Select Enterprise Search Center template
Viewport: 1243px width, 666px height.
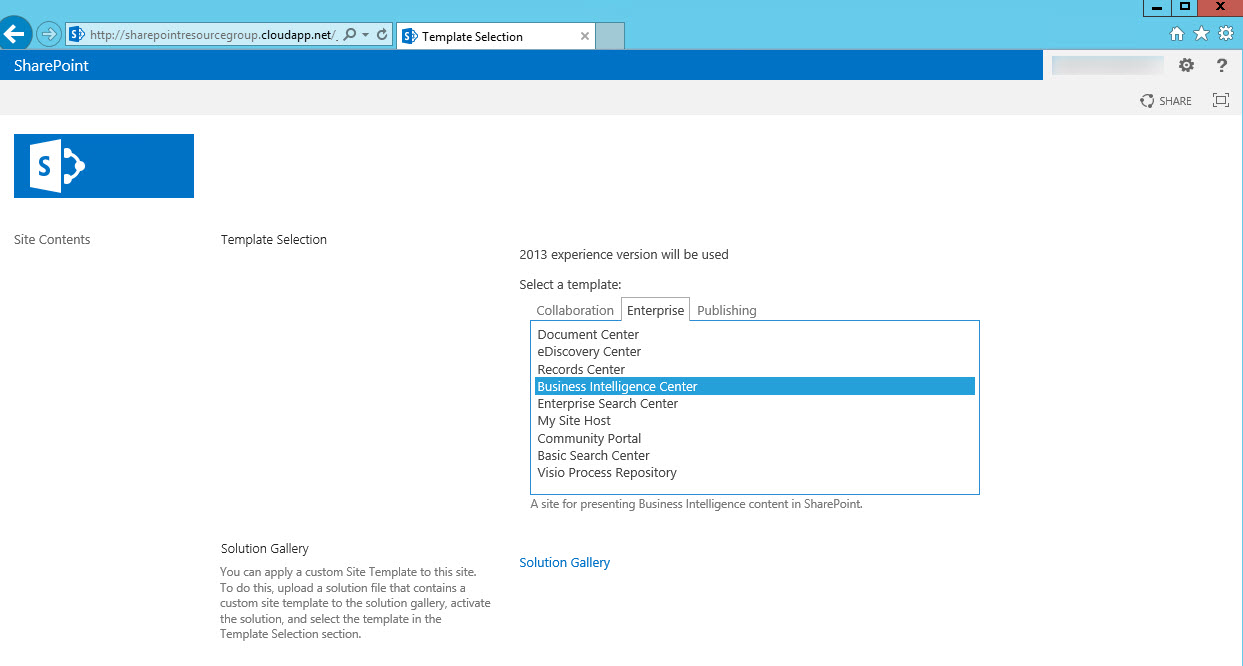pos(755,404)
